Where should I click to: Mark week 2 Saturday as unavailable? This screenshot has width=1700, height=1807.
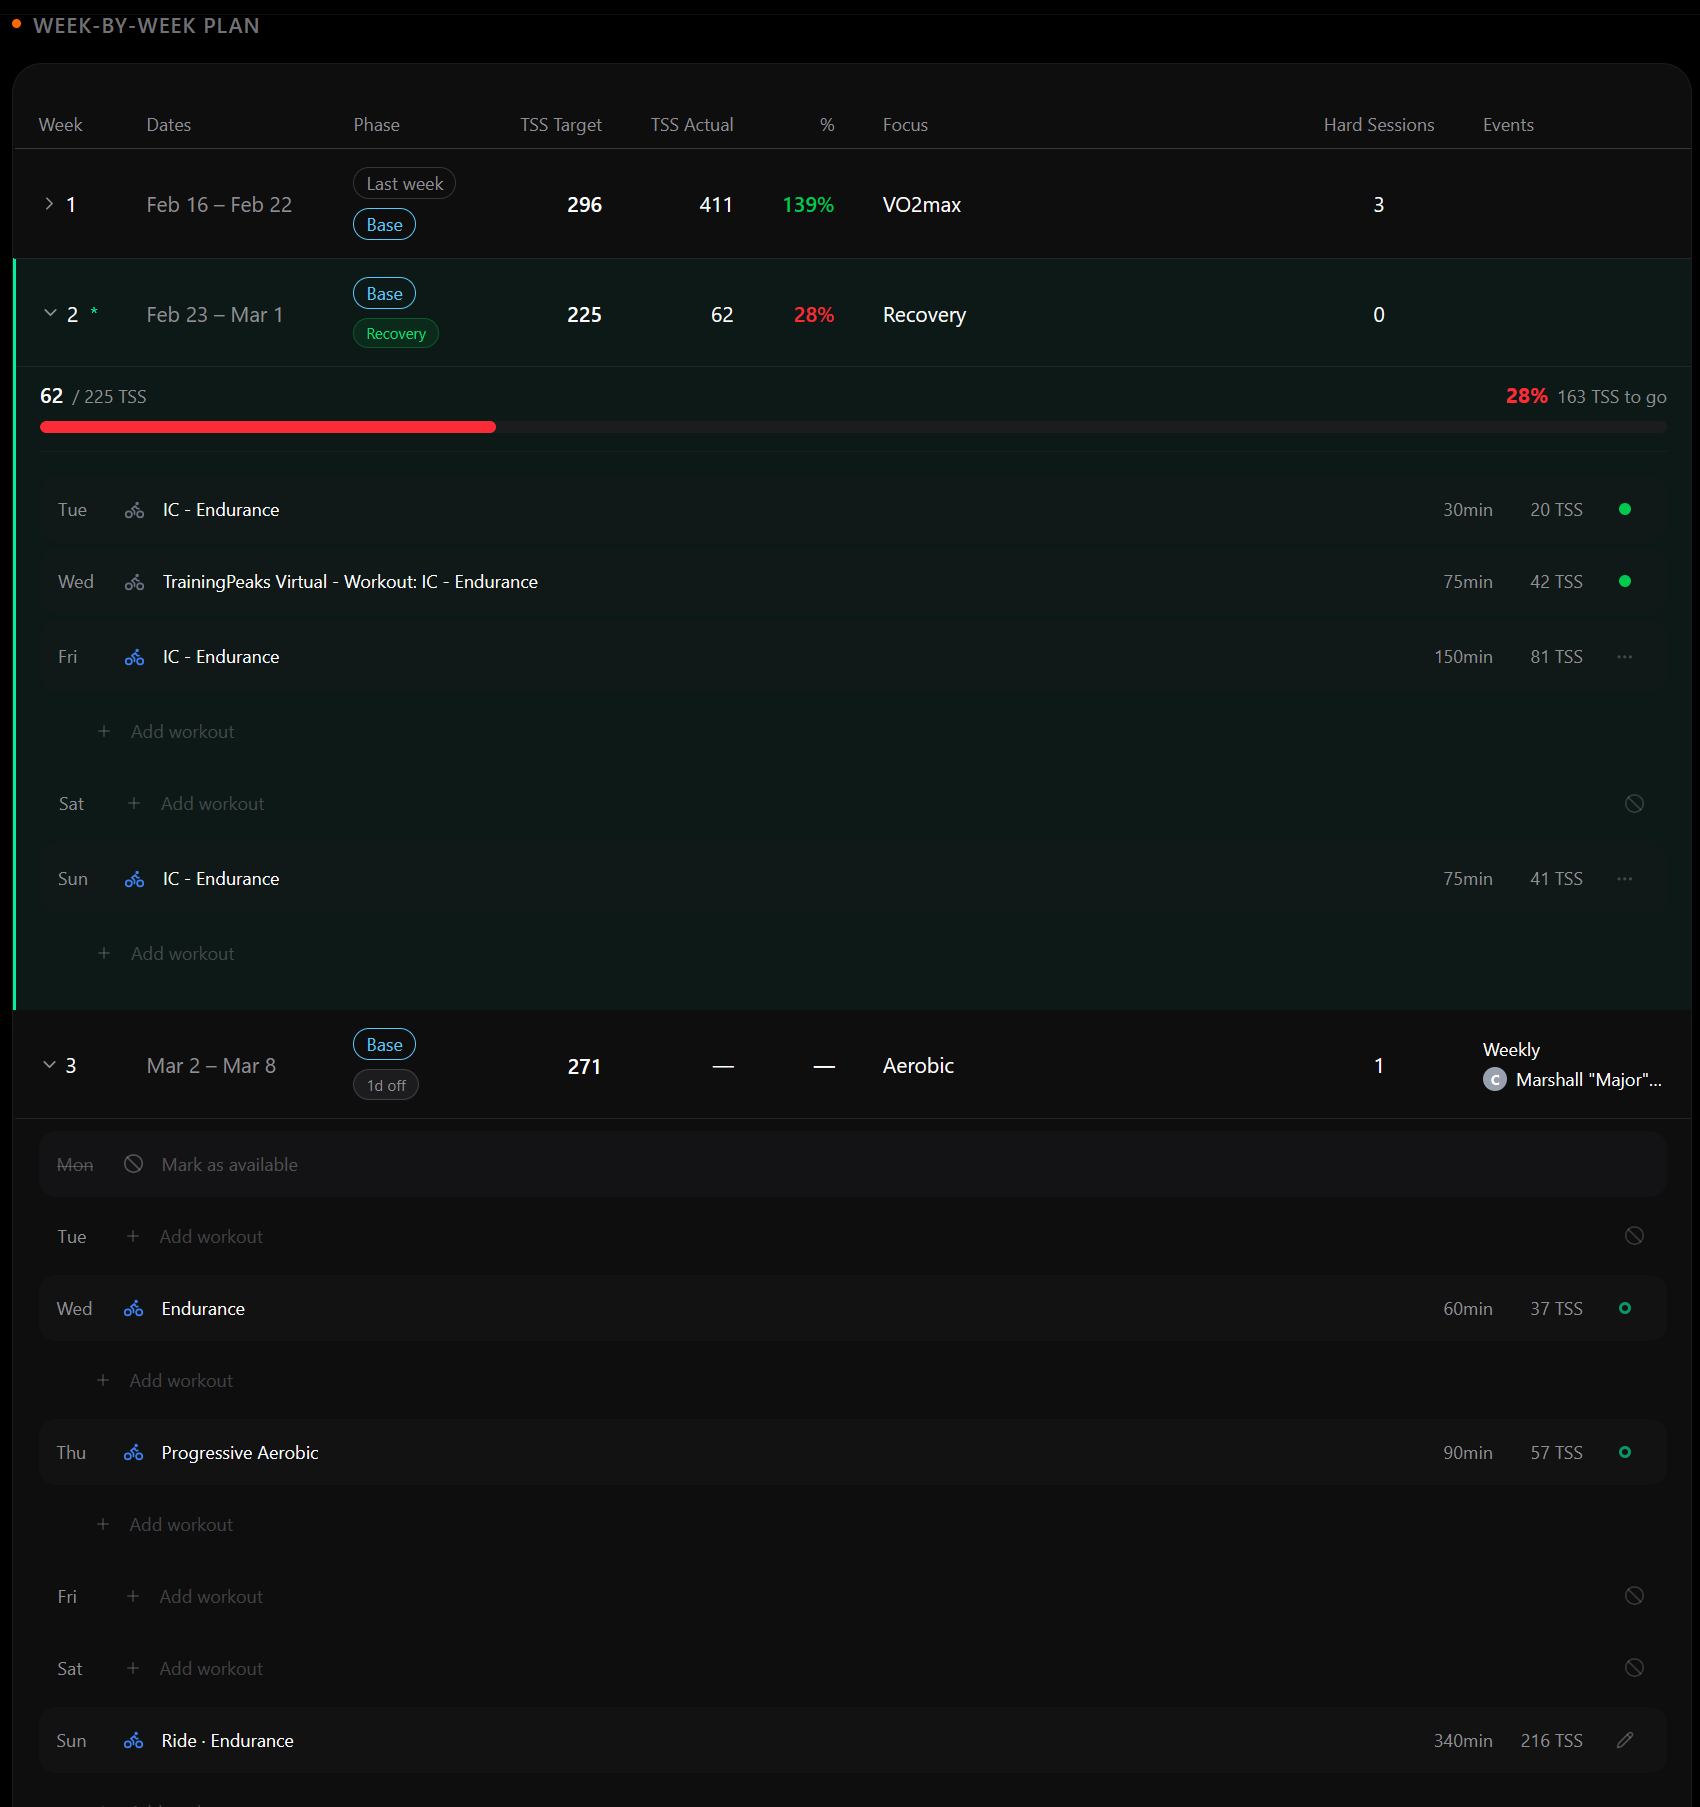[1634, 804]
